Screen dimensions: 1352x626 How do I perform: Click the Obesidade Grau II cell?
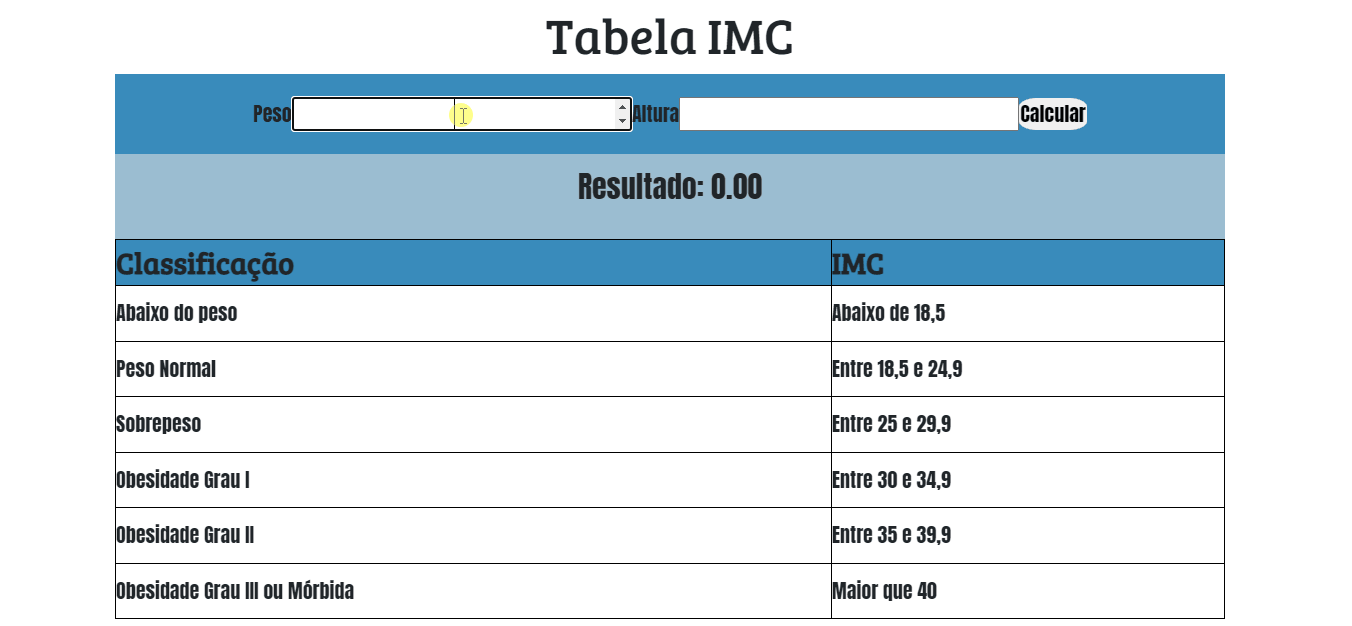pos(185,535)
